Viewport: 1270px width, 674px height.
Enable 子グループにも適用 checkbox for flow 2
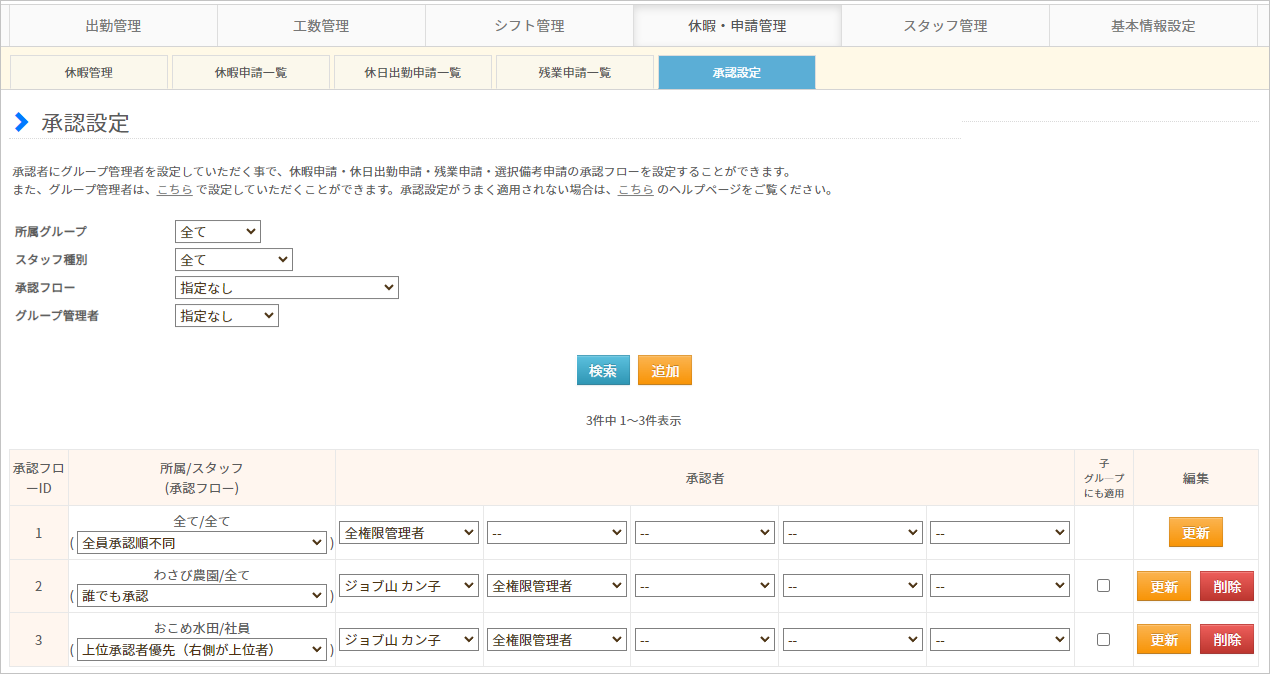point(1103,586)
